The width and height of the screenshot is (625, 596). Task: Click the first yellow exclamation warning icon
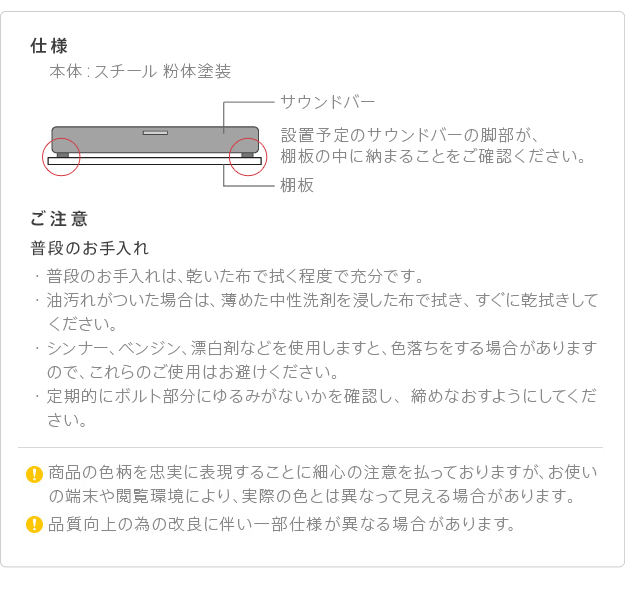click(34, 474)
